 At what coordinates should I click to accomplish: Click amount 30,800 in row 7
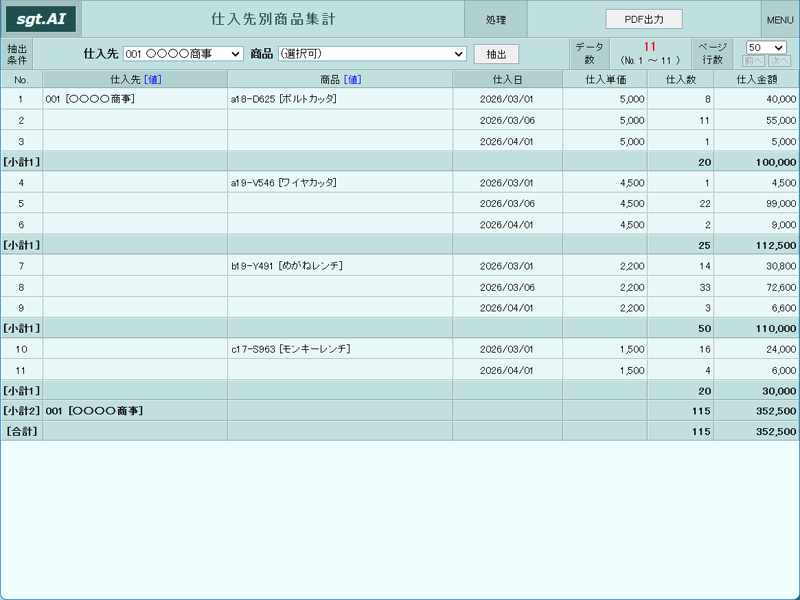(x=781, y=266)
